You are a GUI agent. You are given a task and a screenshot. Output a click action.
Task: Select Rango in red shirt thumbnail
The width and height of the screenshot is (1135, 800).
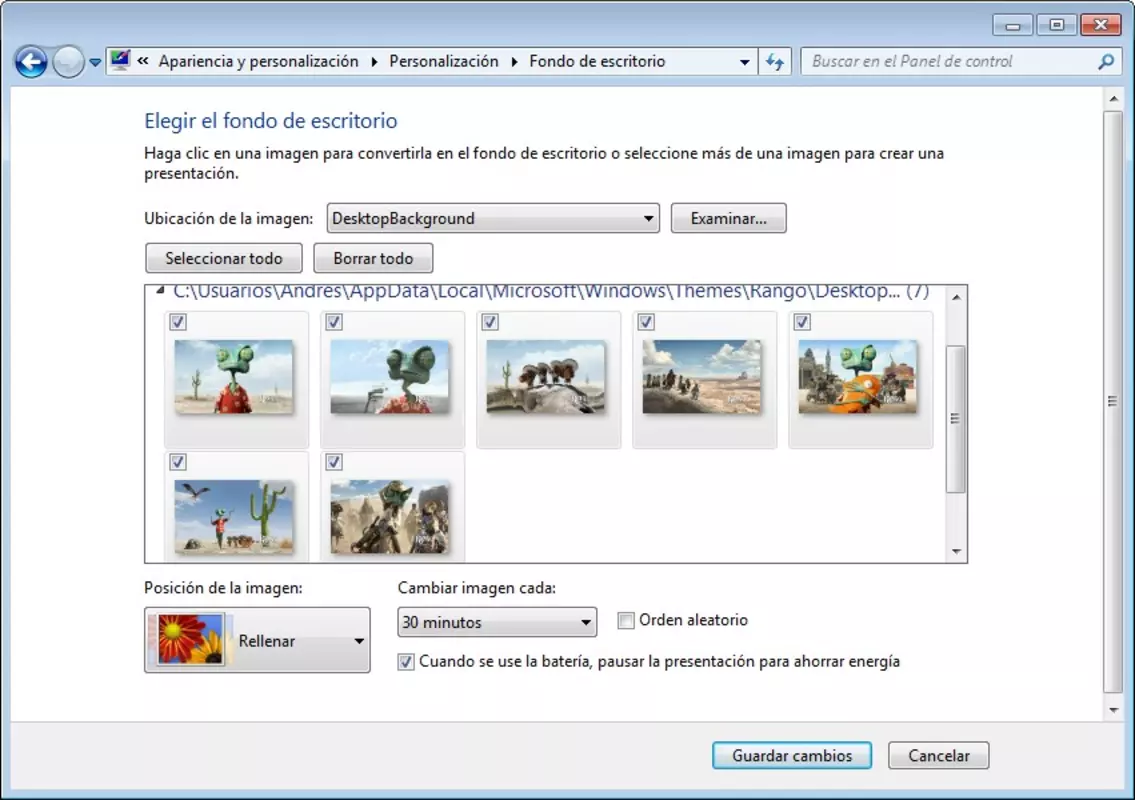pos(234,376)
